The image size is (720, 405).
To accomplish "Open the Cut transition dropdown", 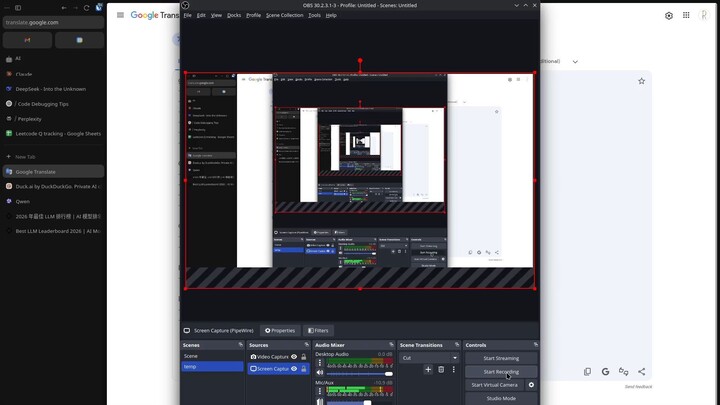I will 429,358.
